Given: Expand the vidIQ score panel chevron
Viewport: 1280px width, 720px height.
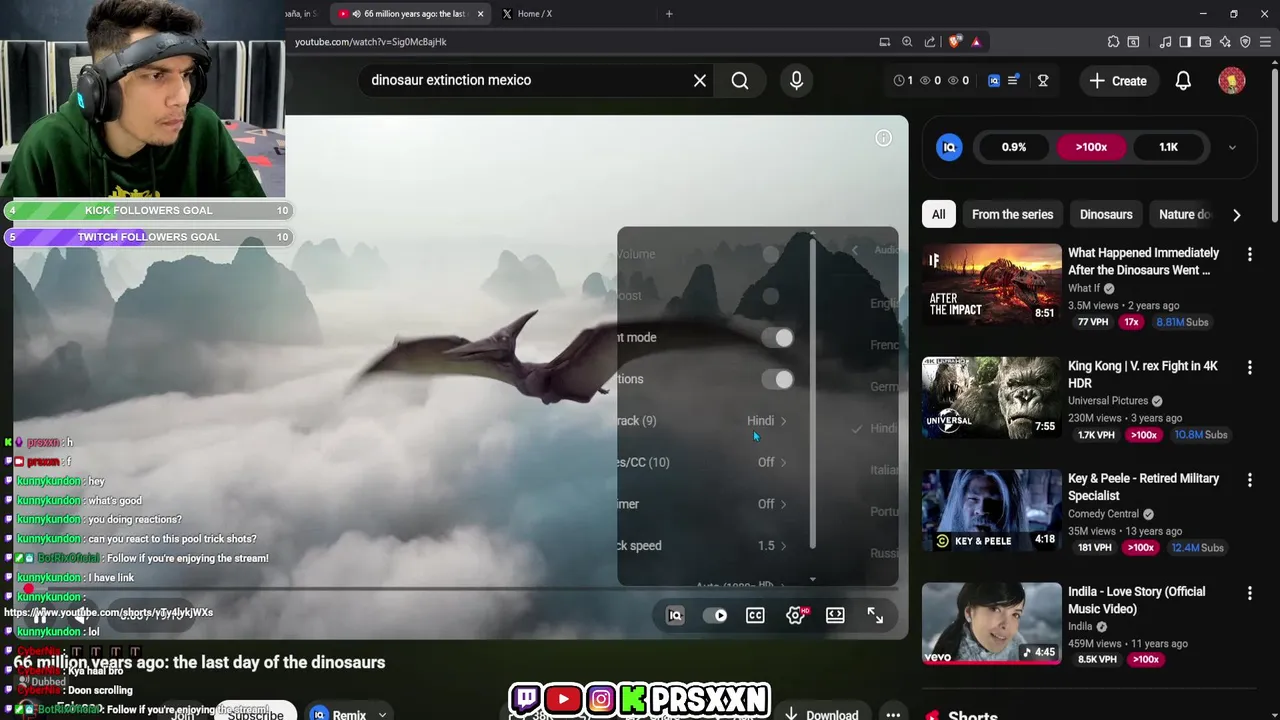Looking at the screenshot, I should click(x=1232, y=147).
